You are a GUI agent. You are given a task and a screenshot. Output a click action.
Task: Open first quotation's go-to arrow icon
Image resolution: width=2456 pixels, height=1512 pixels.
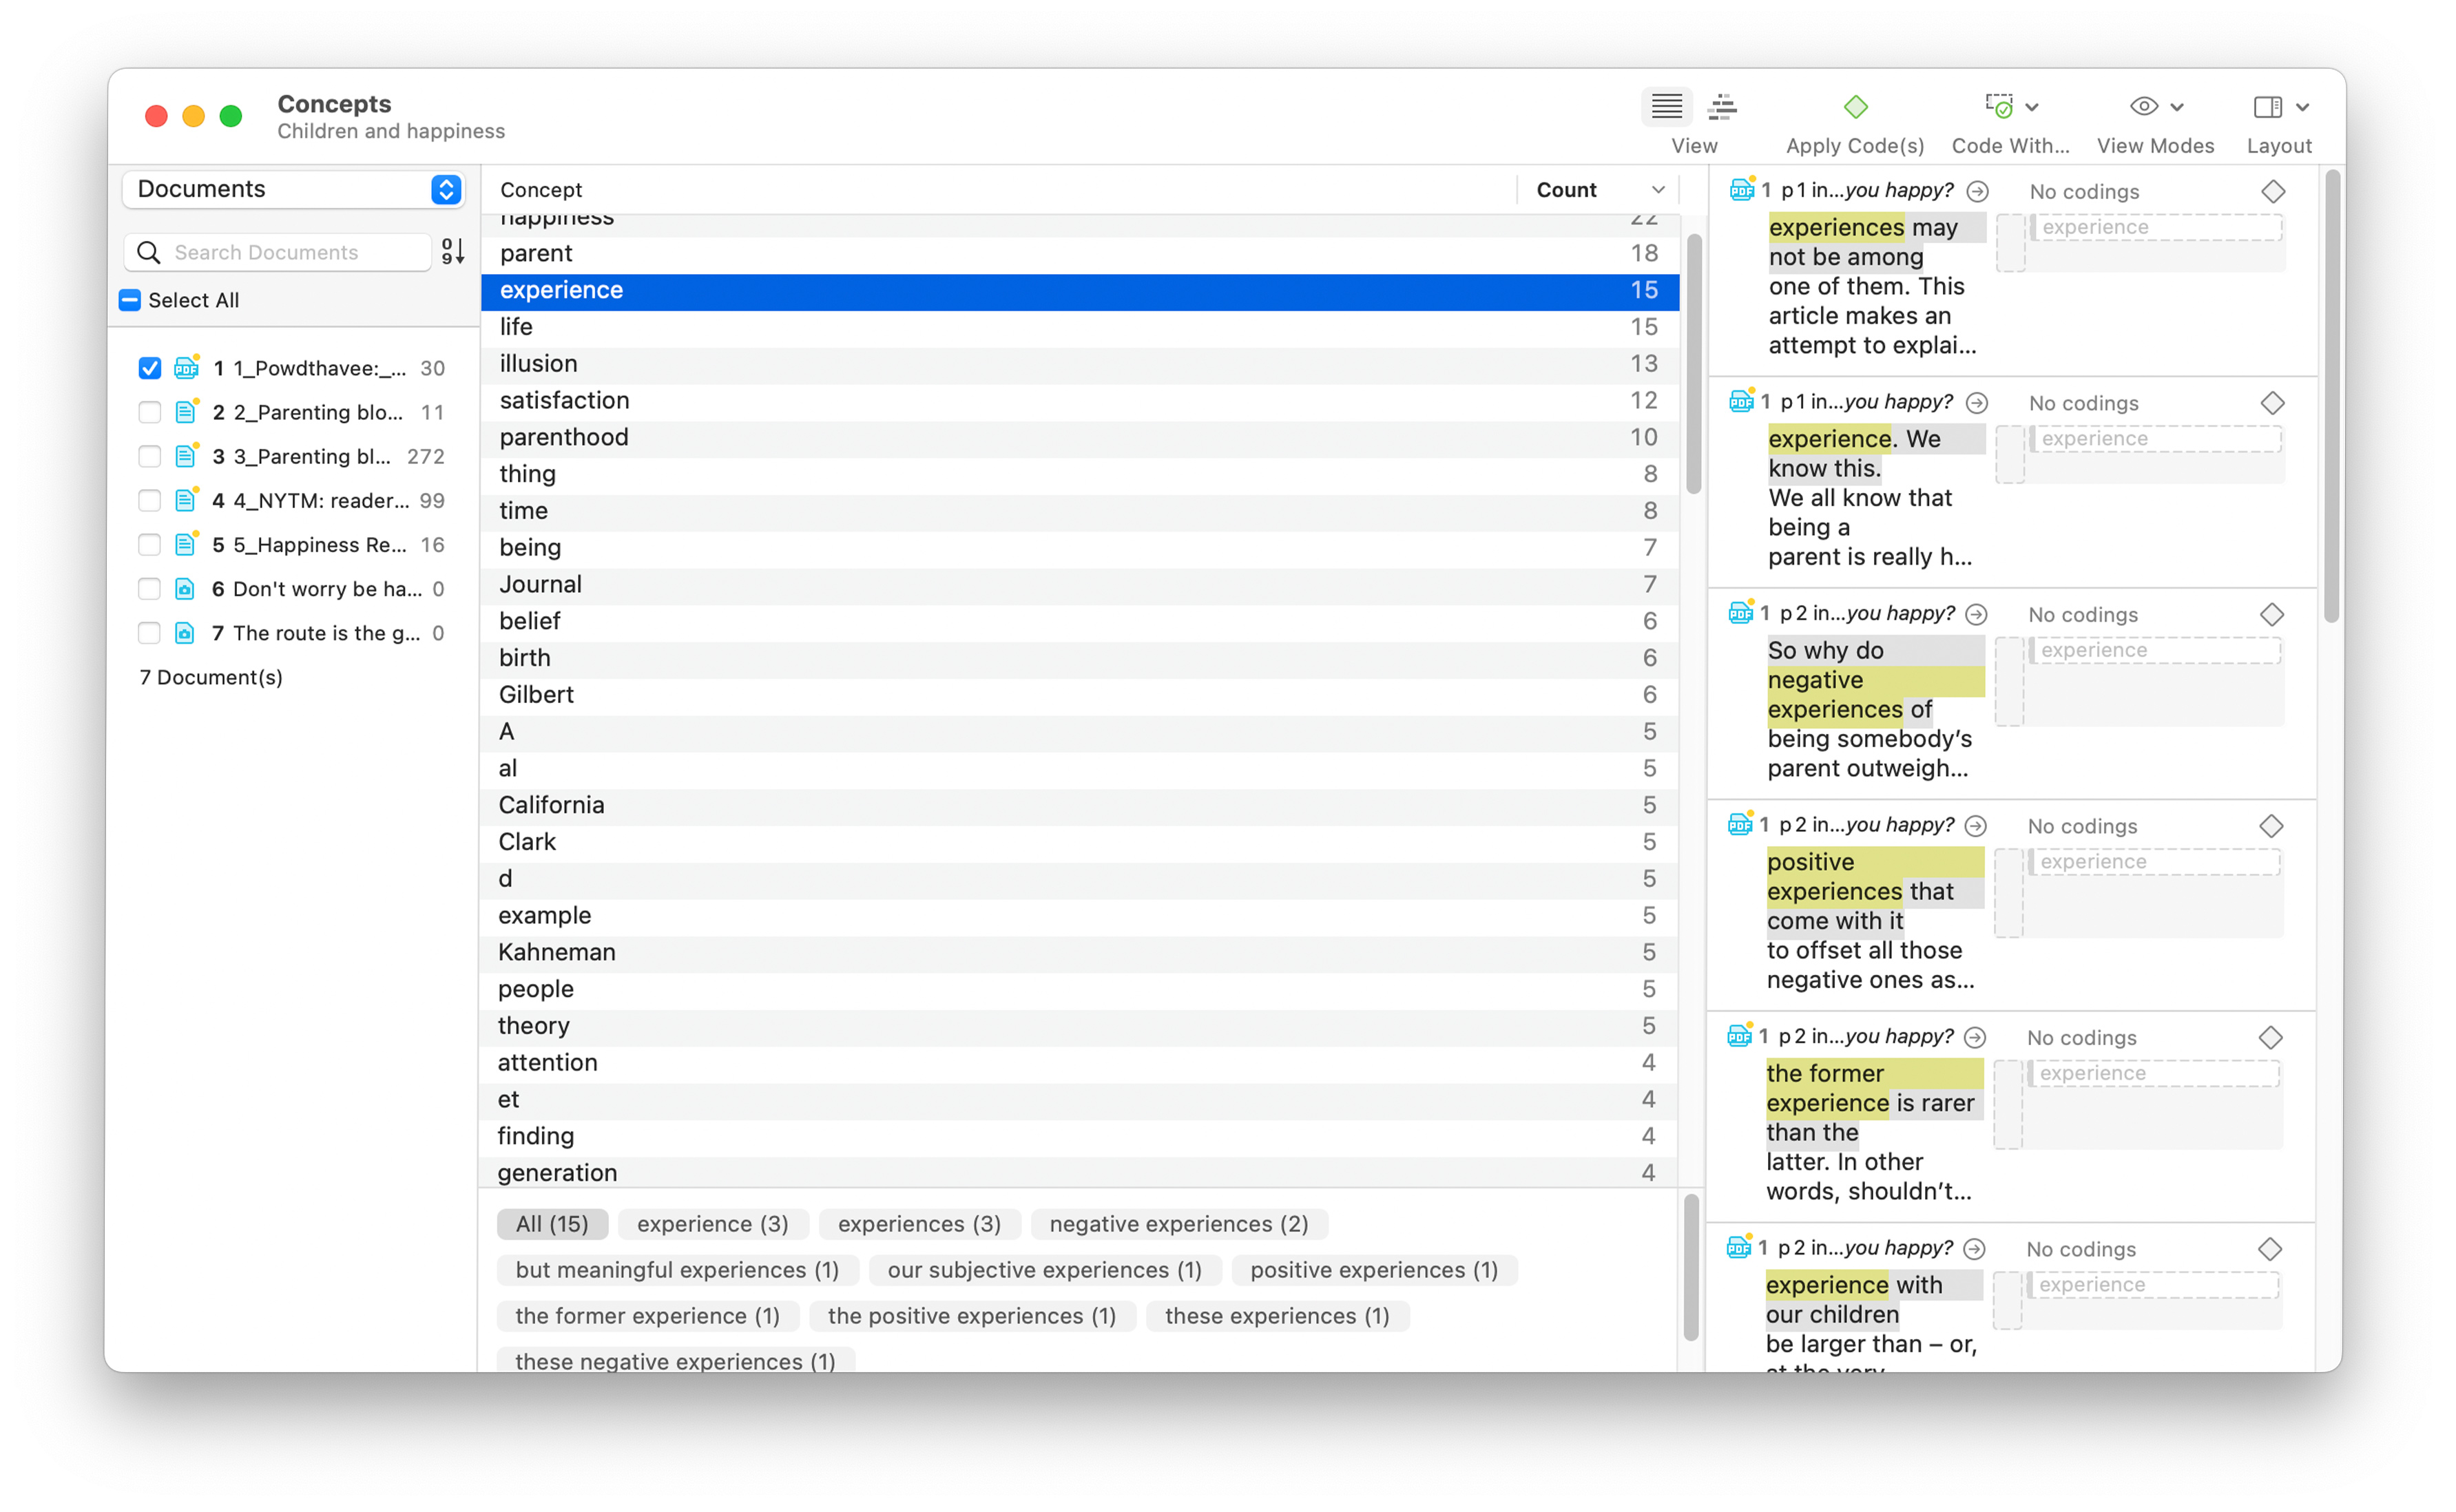pos(1977,191)
